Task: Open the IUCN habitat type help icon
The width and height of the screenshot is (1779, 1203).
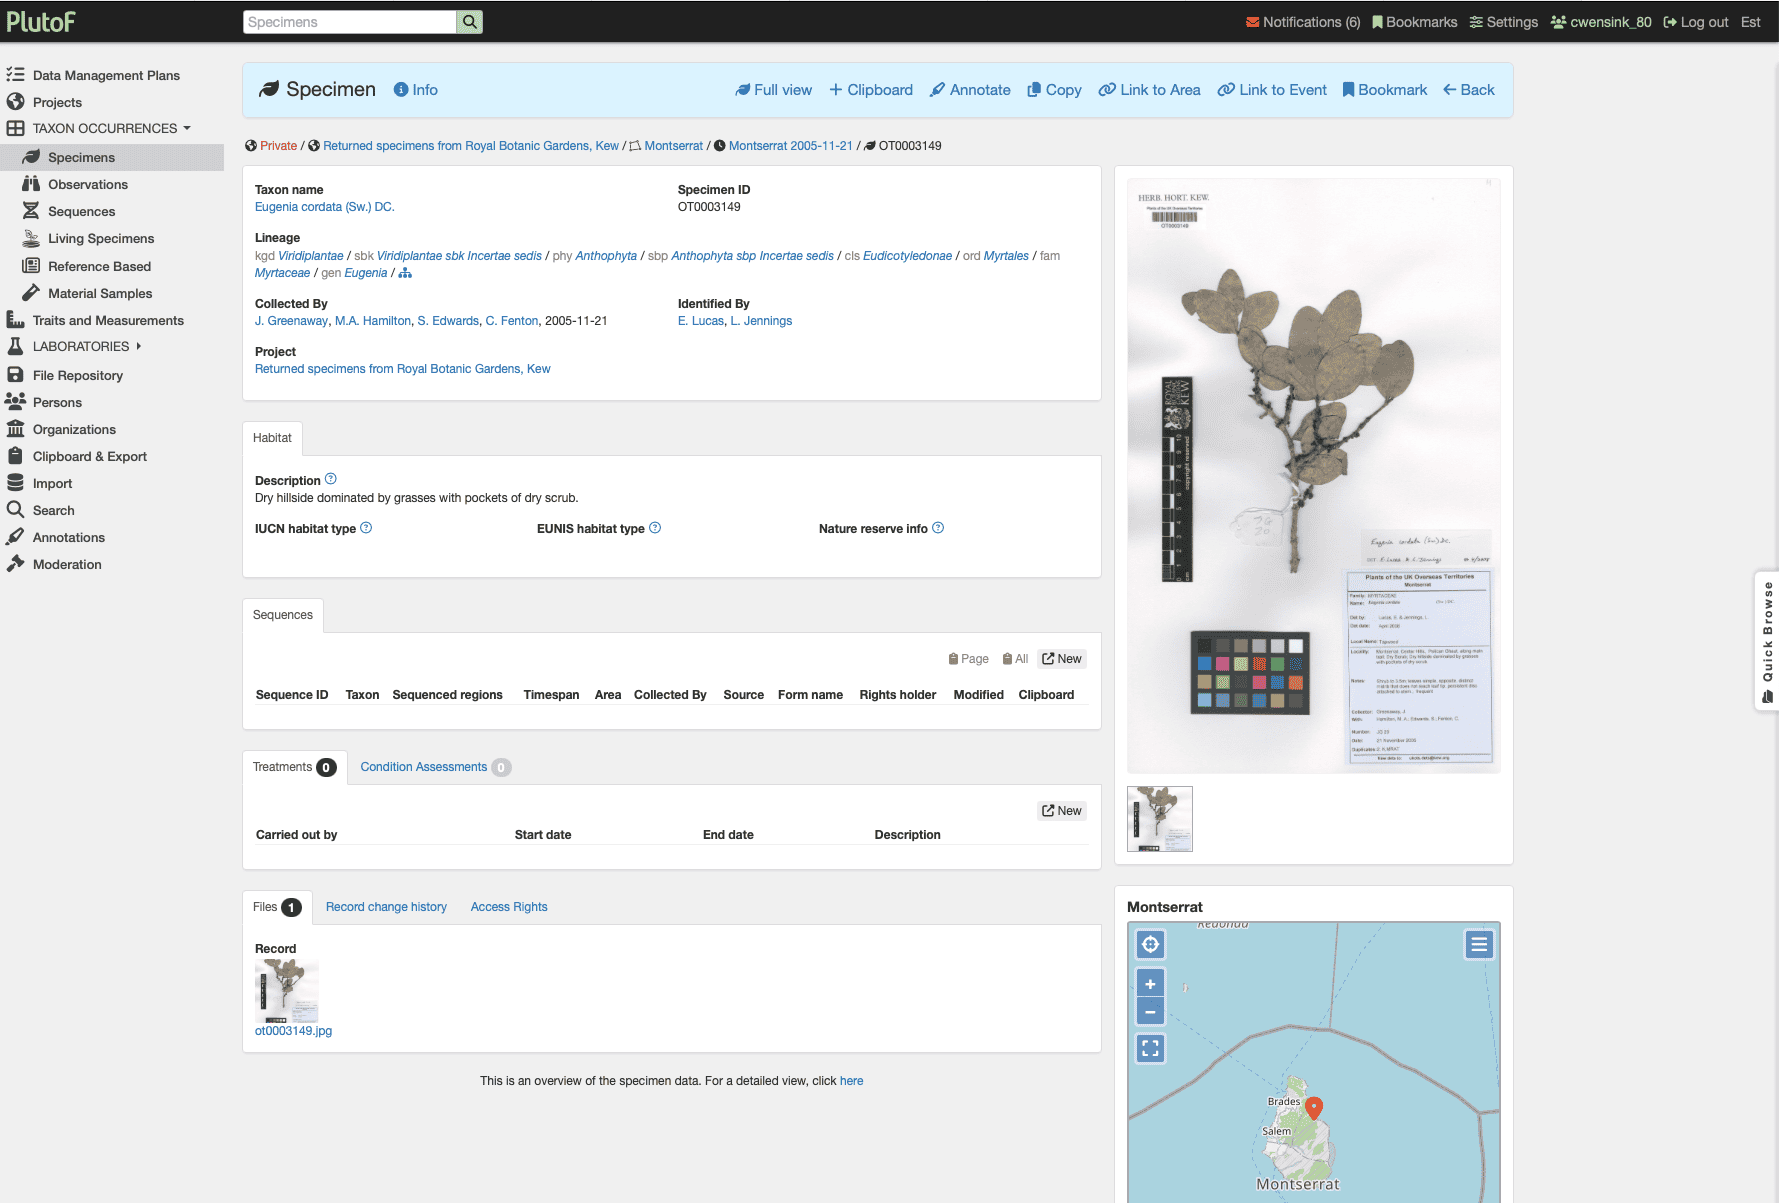Action: click(366, 528)
